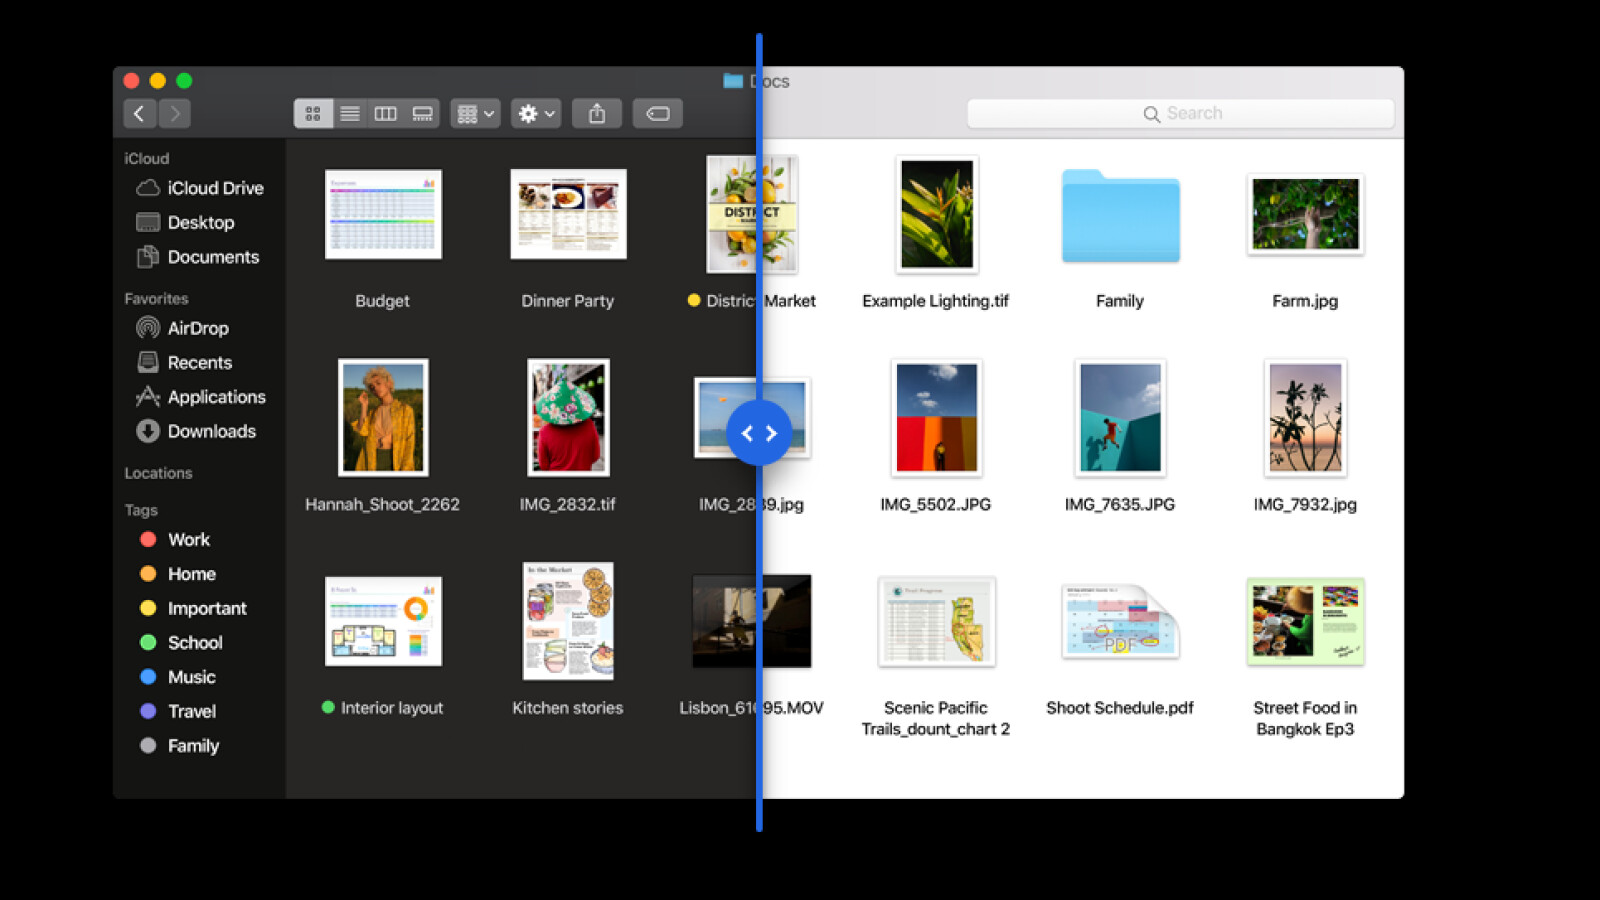Select the Recents sidebar item

tap(199, 363)
